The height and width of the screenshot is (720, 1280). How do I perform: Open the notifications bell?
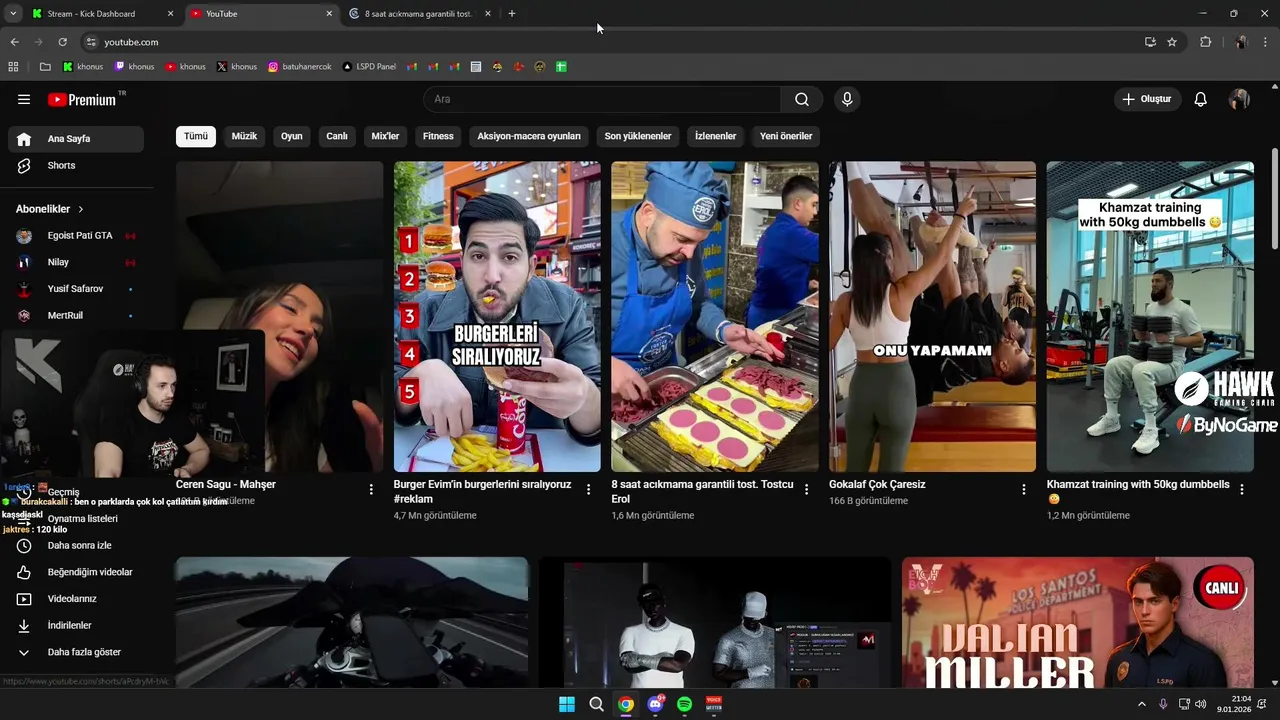1201,99
